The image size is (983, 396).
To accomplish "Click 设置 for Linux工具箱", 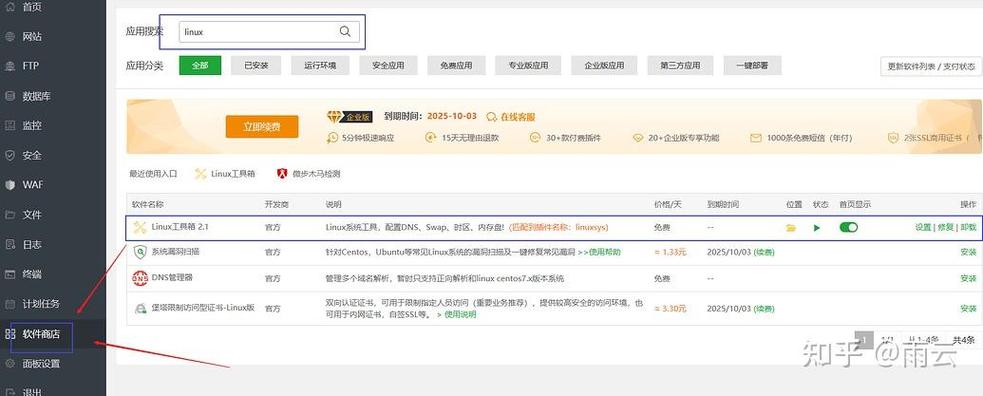I will [x=923, y=227].
